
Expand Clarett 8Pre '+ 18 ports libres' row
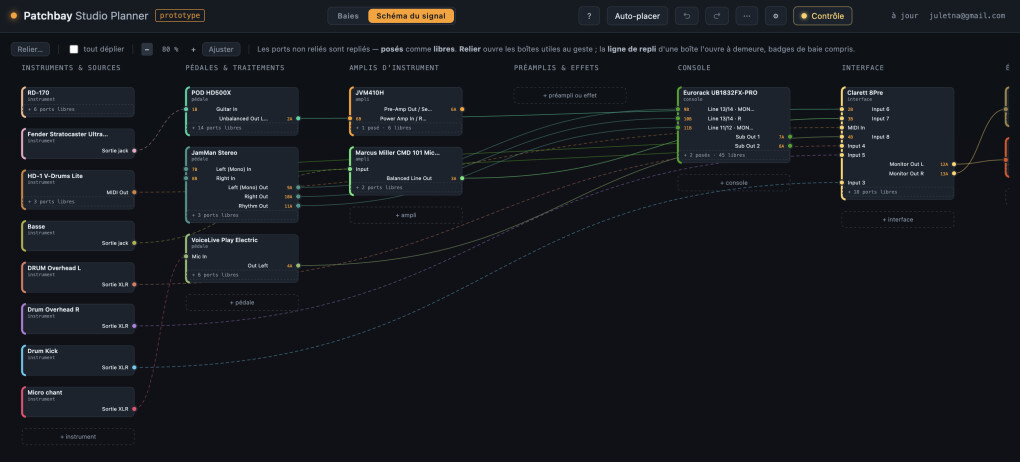[898, 192]
